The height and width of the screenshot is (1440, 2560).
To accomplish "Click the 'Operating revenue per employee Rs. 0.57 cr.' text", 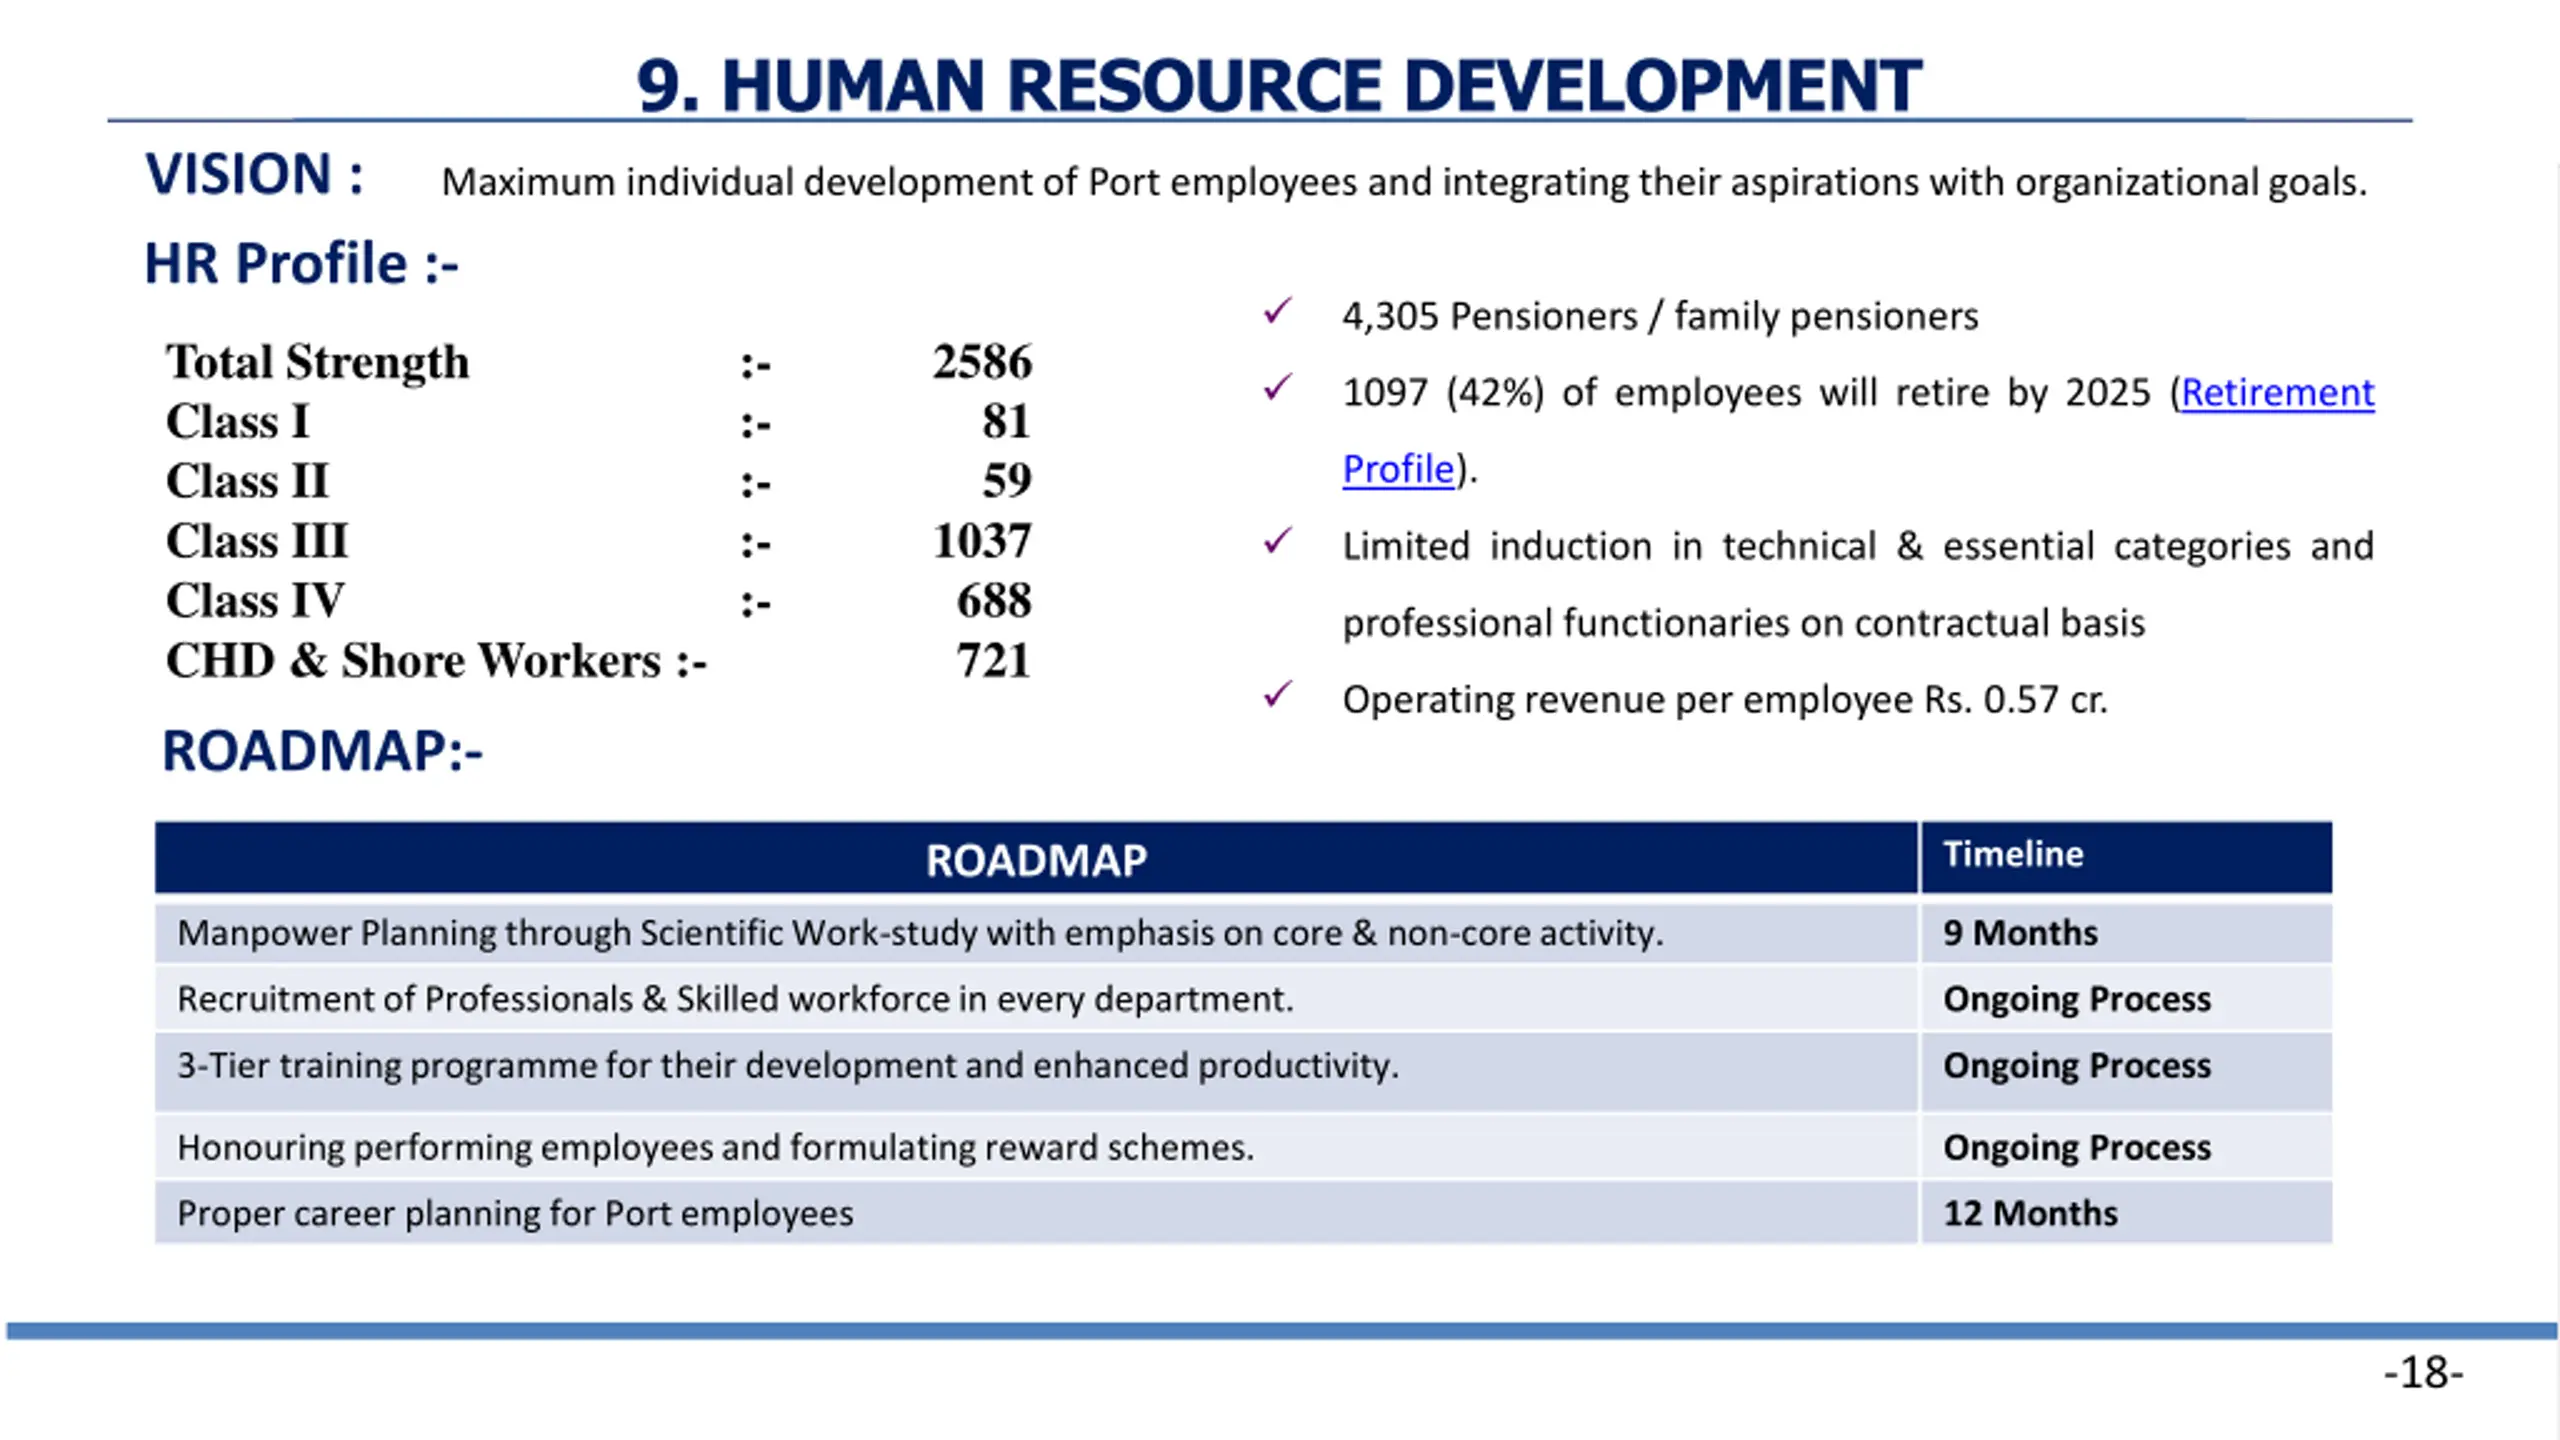I will [1725, 700].
